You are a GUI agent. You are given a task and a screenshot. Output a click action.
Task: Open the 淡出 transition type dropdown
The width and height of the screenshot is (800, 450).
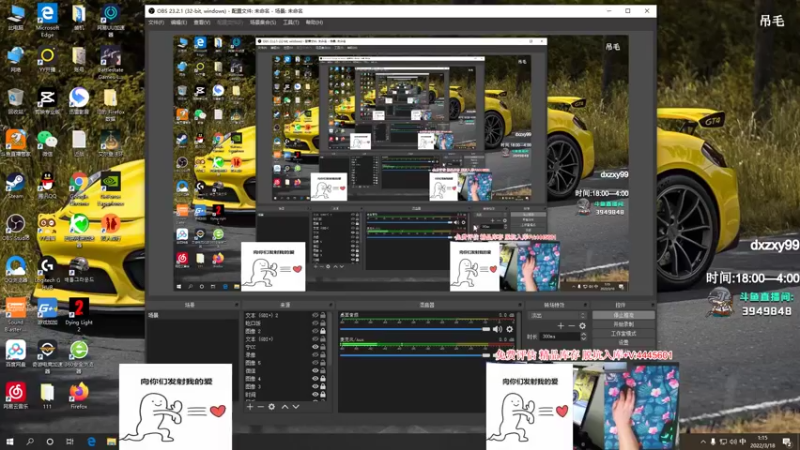pos(558,315)
